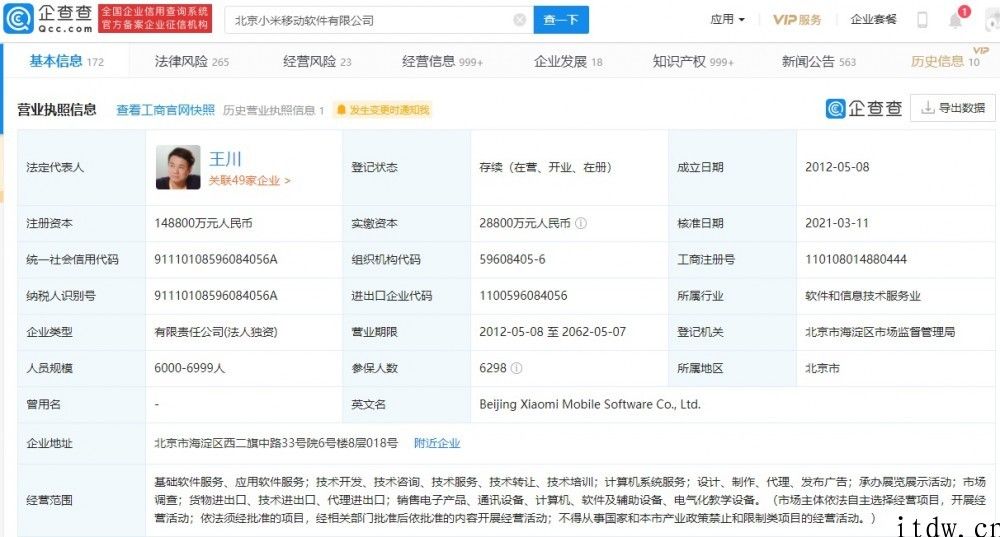Click 发生变更时通知我 button
This screenshot has width=1000, height=537.
pyautogui.click(x=382, y=110)
